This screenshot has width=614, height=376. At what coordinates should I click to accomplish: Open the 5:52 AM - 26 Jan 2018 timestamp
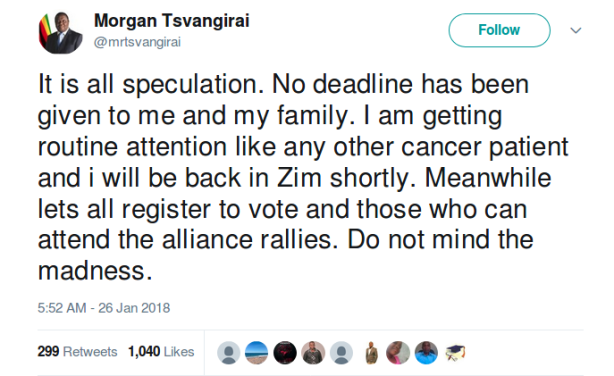pyautogui.click(x=104, y=308)
